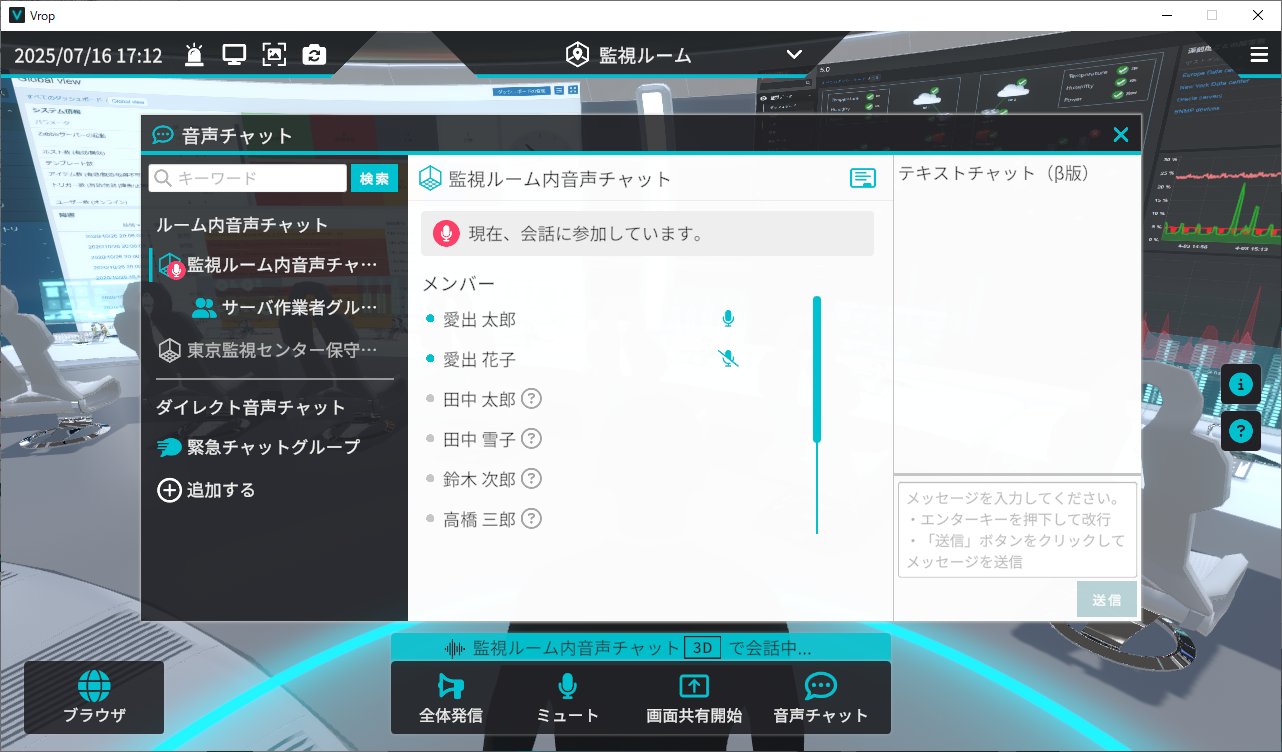This screenshot has height=752, width=1282.
Task: Click the member list scrollbar
Action: tap(817, 370)
